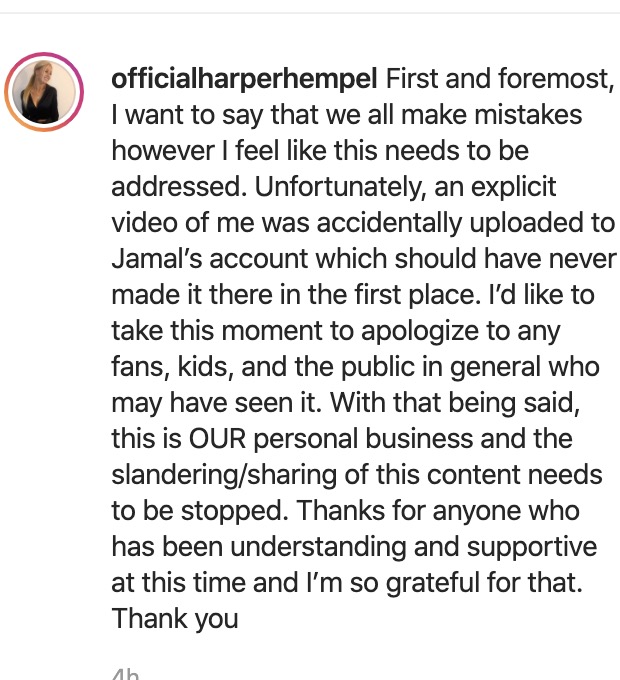Click the officialharperhempel username link
Viewport: 620px width, 680px height.
pos(243,78)
